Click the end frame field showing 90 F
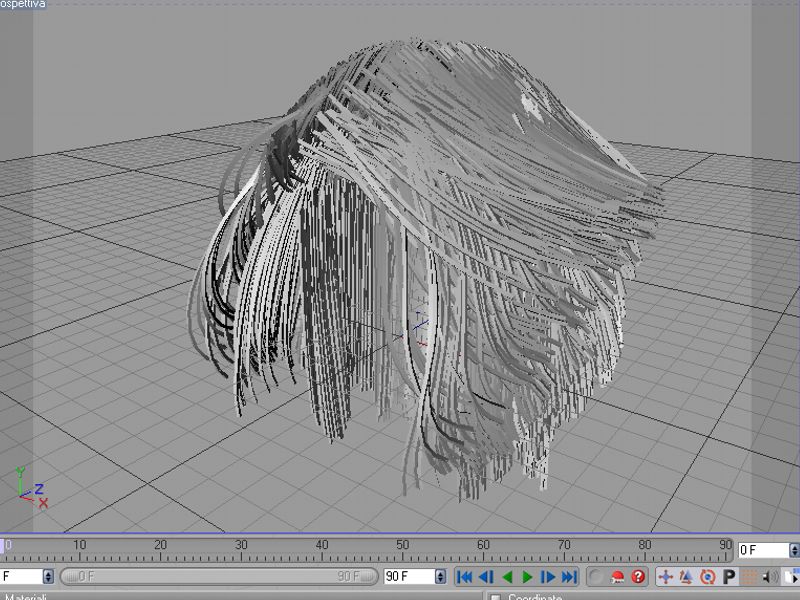This screenshot has width=800, height=600. click(x=409, y=577)
